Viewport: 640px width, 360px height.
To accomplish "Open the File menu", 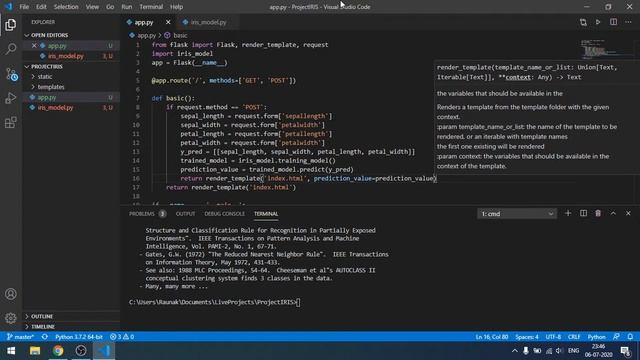I will [24, 7].
